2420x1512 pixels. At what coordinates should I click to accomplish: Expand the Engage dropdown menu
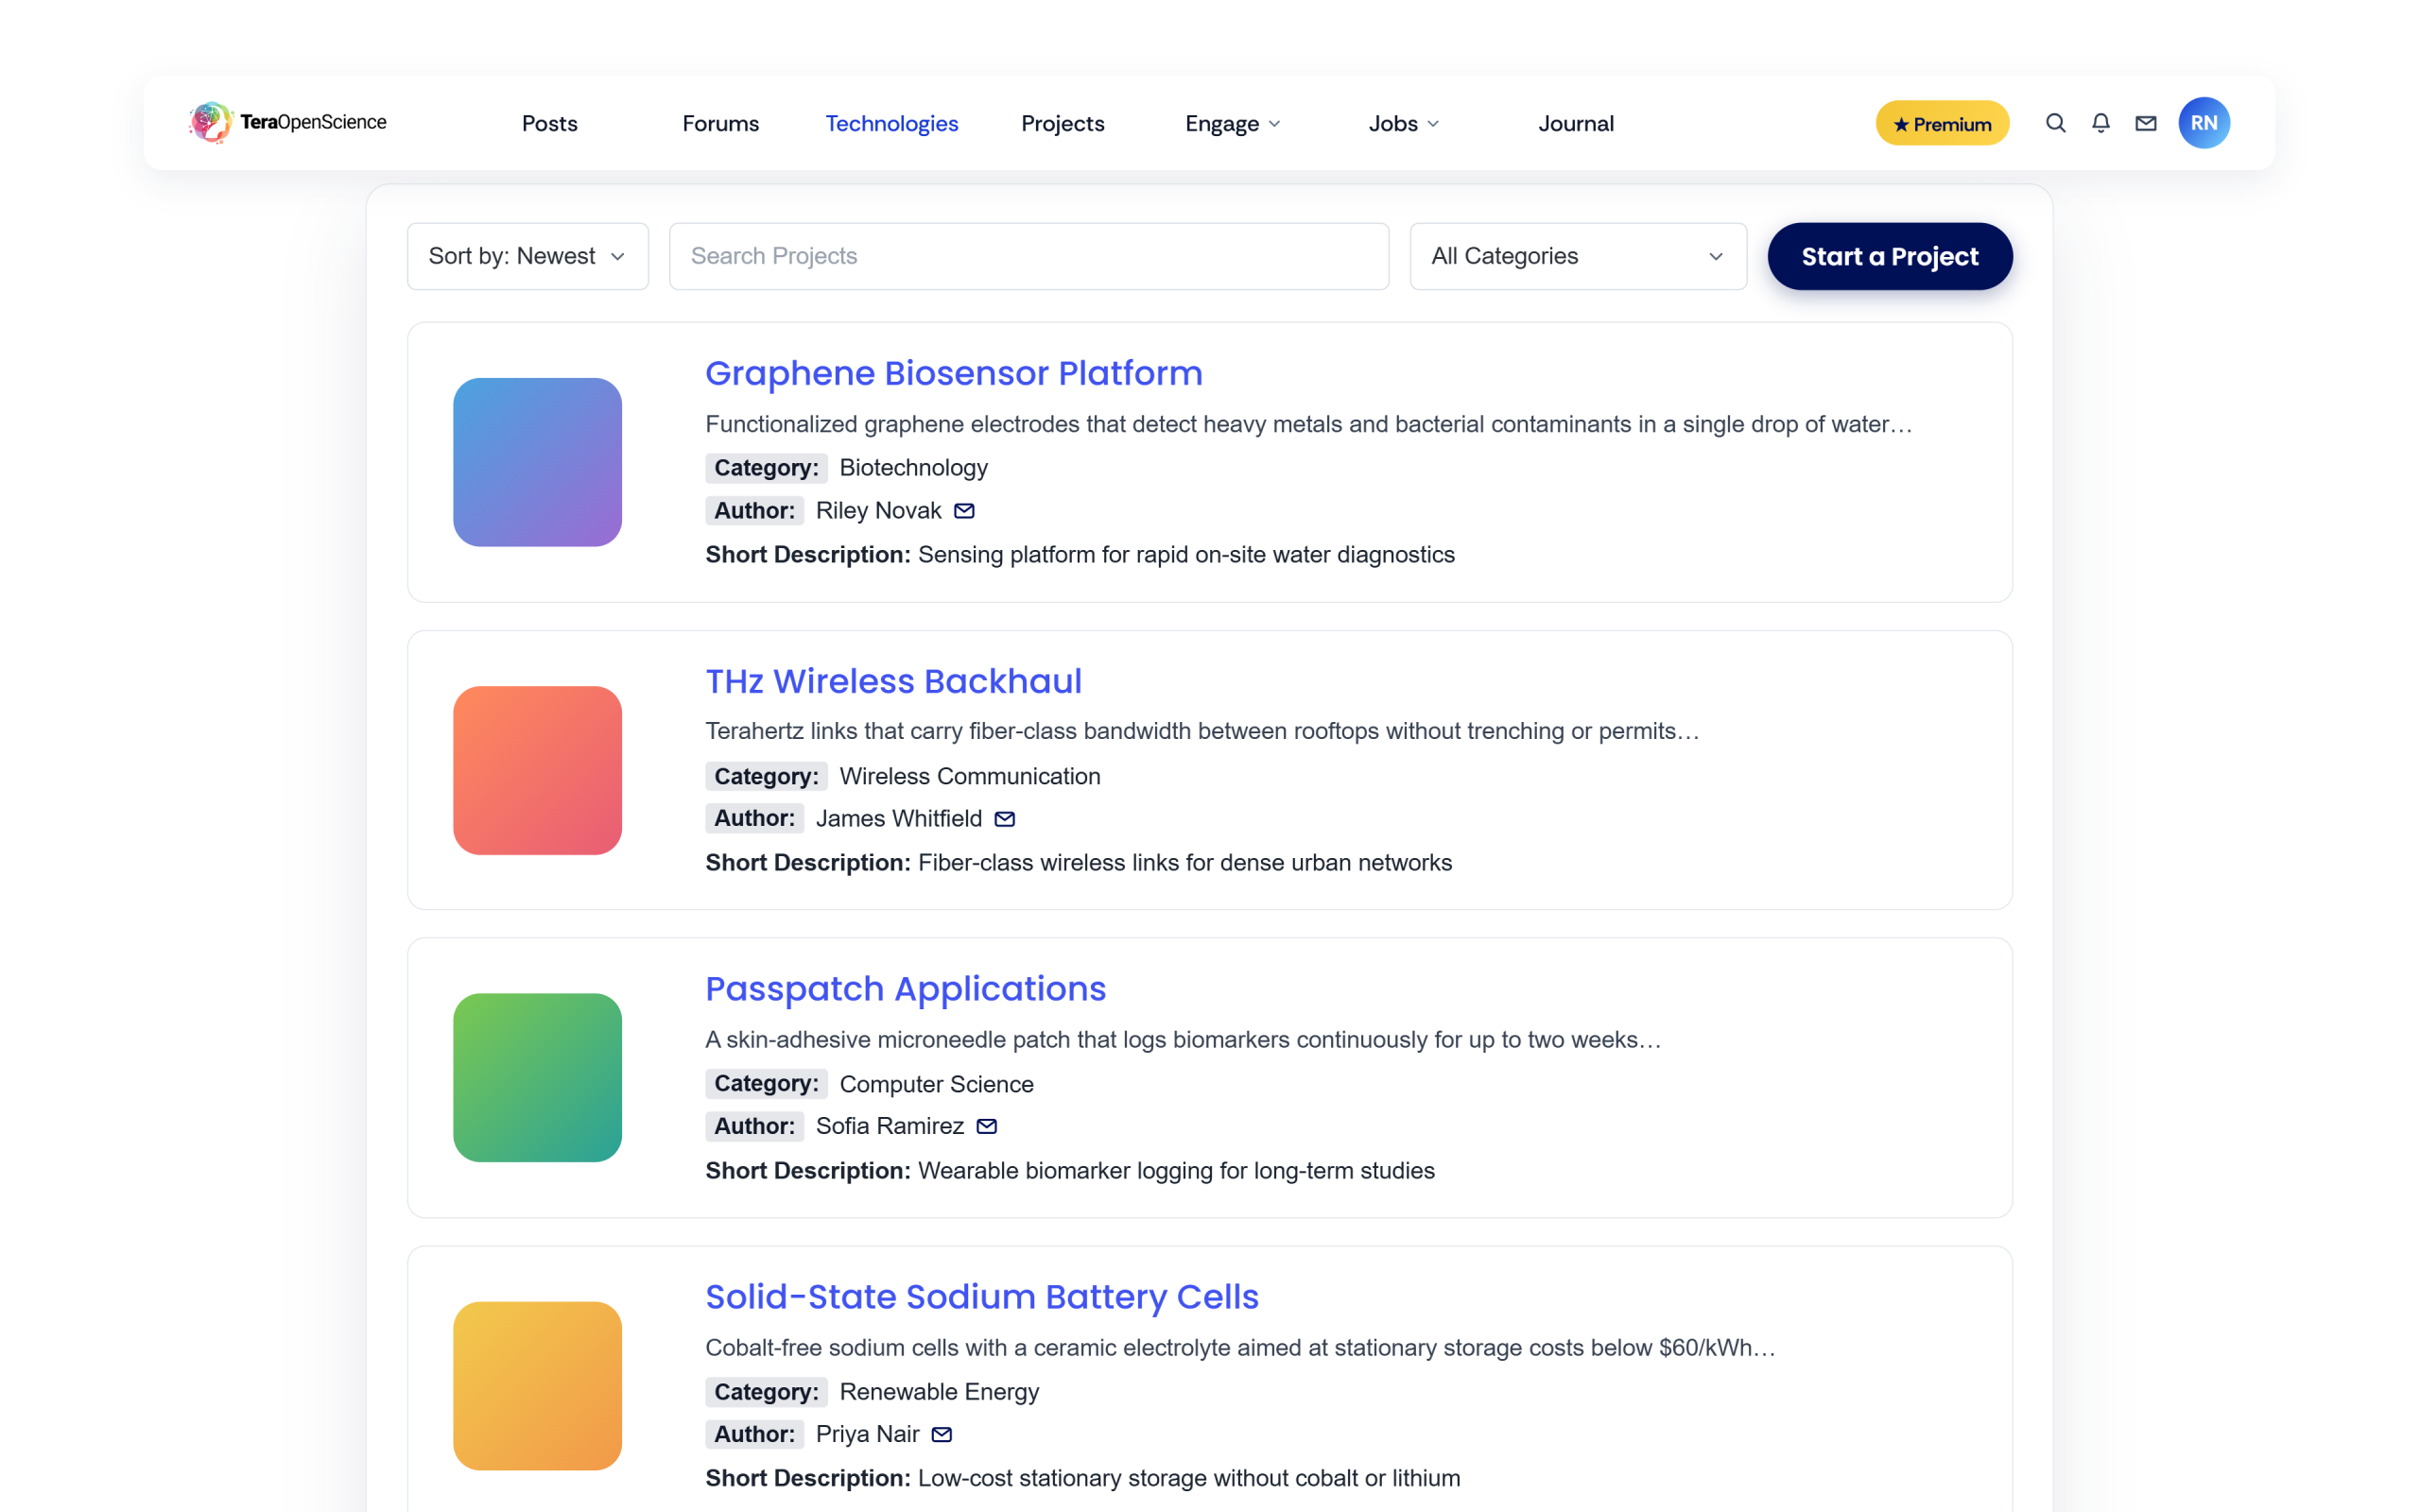[x=1233, y=123]
